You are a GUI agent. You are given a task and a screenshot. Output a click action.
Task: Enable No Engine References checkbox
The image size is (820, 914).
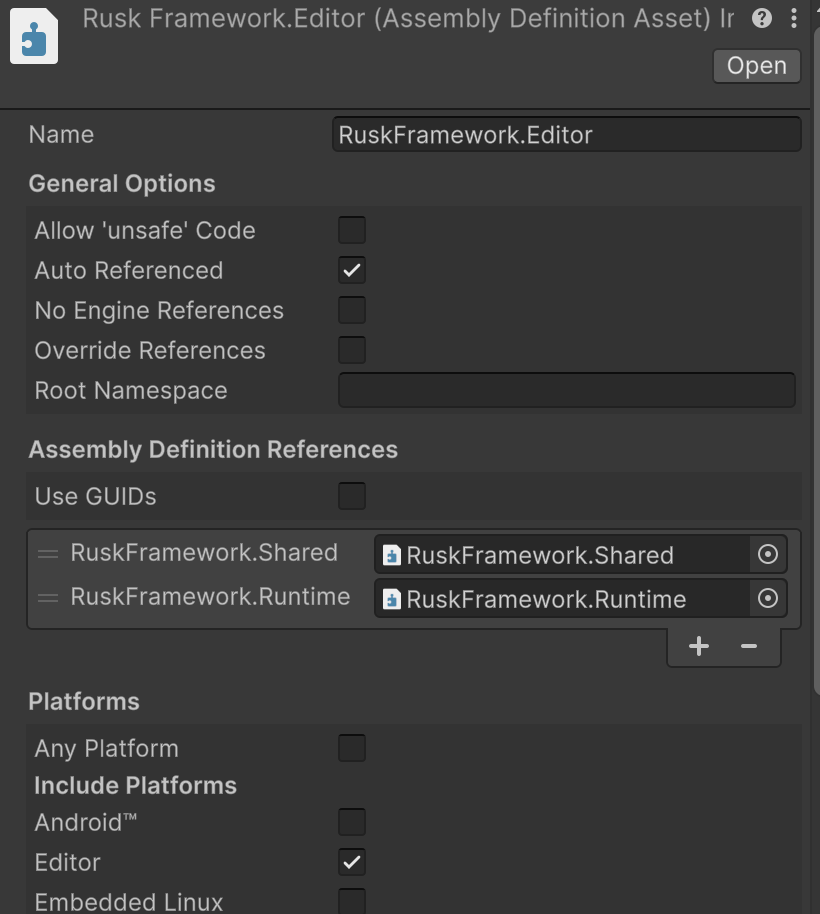tap(352, 310)
